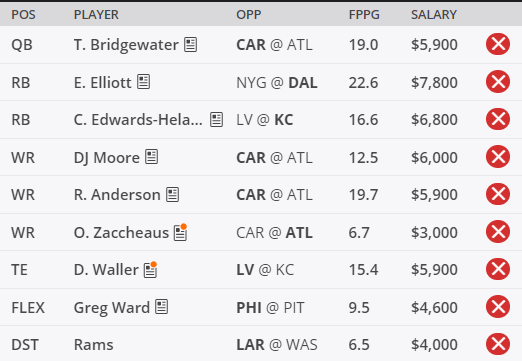Remove D. Waller from TE slot
Screen dimensions: 522x361
498,269
